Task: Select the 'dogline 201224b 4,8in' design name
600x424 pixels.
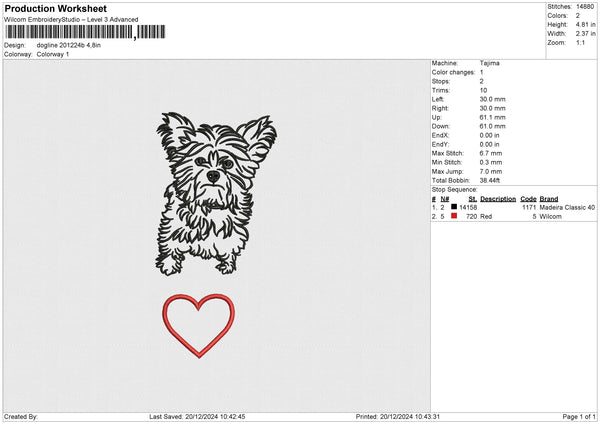Action: pos(68,45)
